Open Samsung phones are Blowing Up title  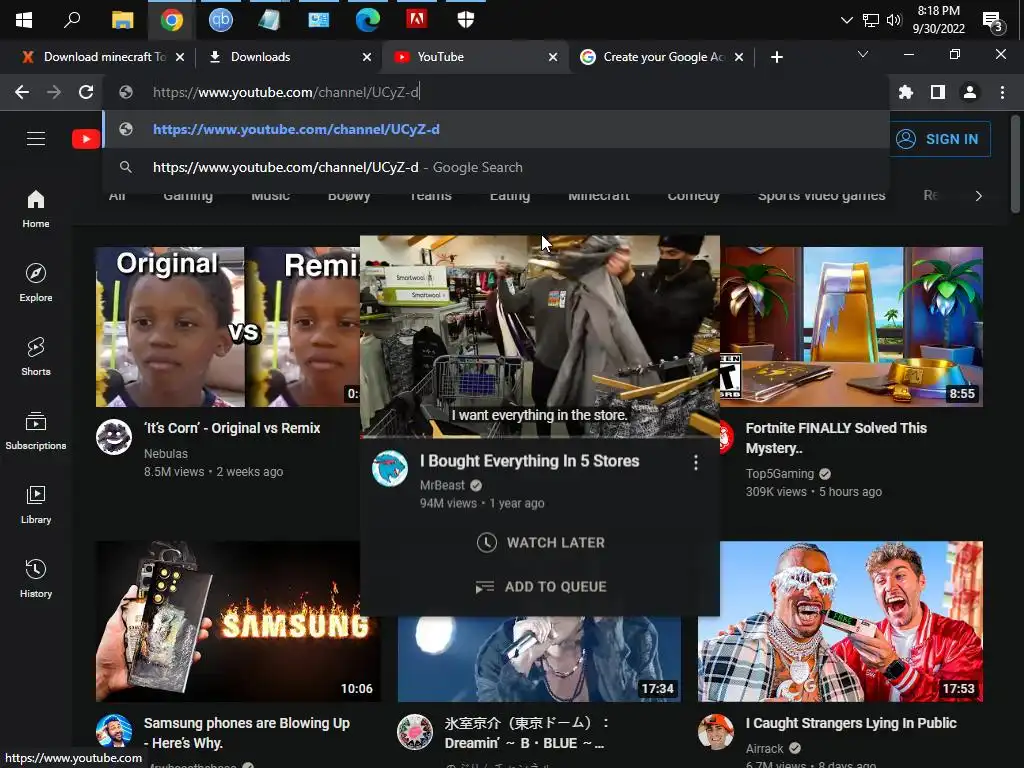[x=247, y=733]
